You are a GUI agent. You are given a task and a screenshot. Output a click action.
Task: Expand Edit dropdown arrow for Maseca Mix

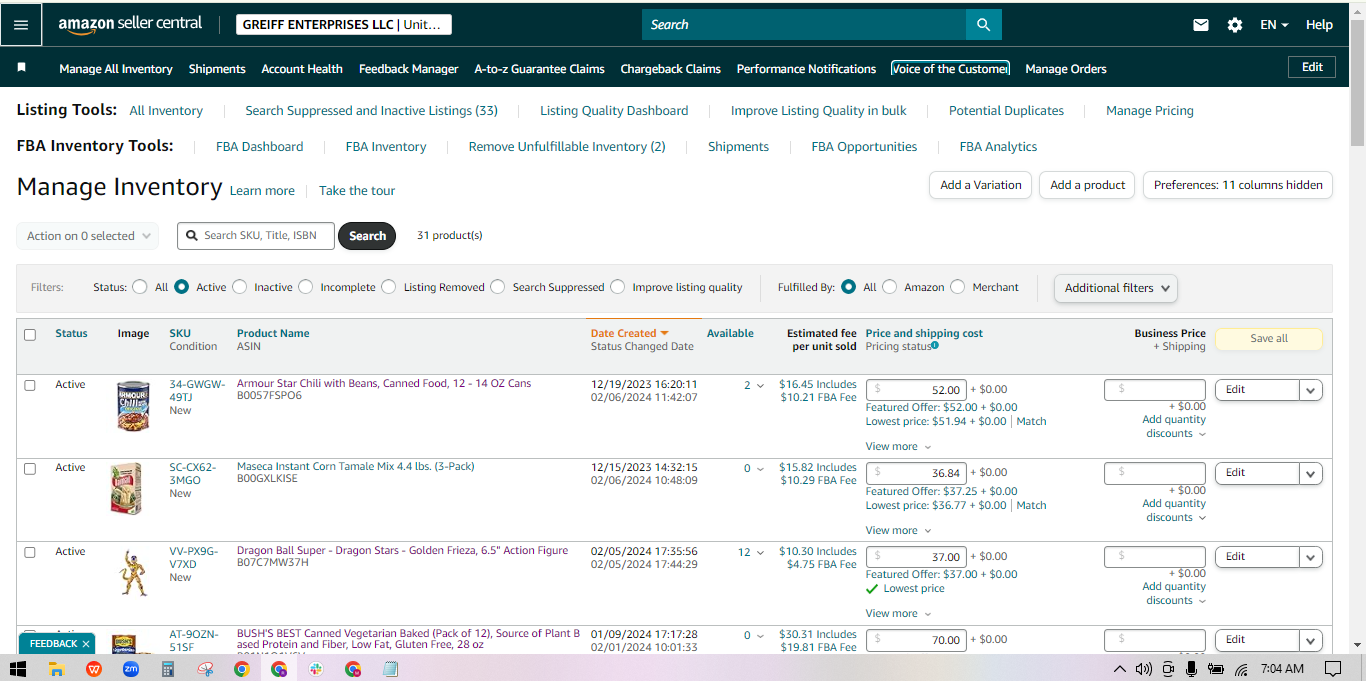[1311, 473]
